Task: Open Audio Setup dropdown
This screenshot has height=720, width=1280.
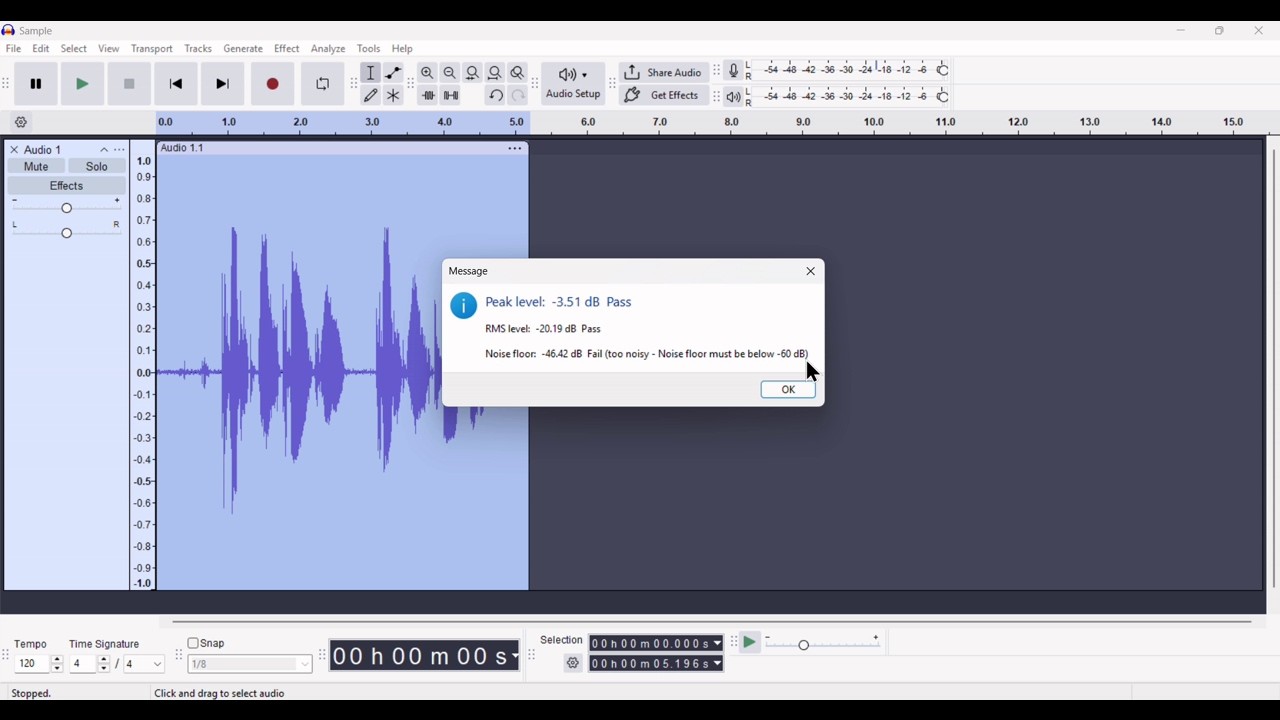Action: tap(573, 84)
